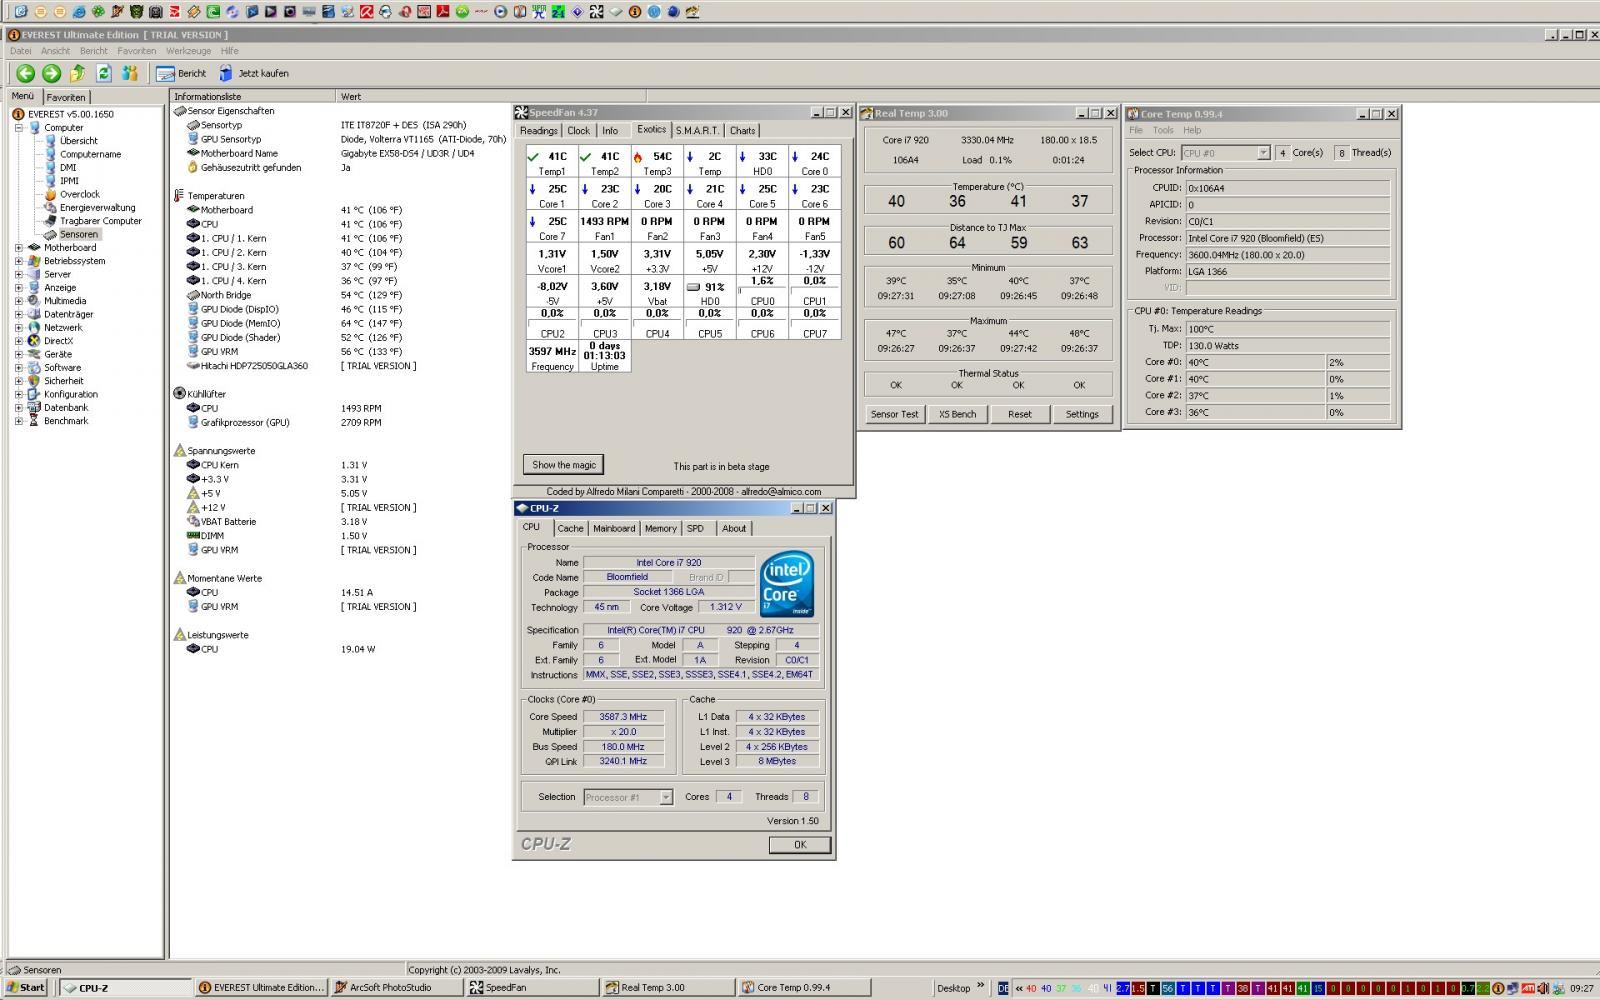
Task: Expand the Anzeige tree node
Action: (x=19, y=288)
